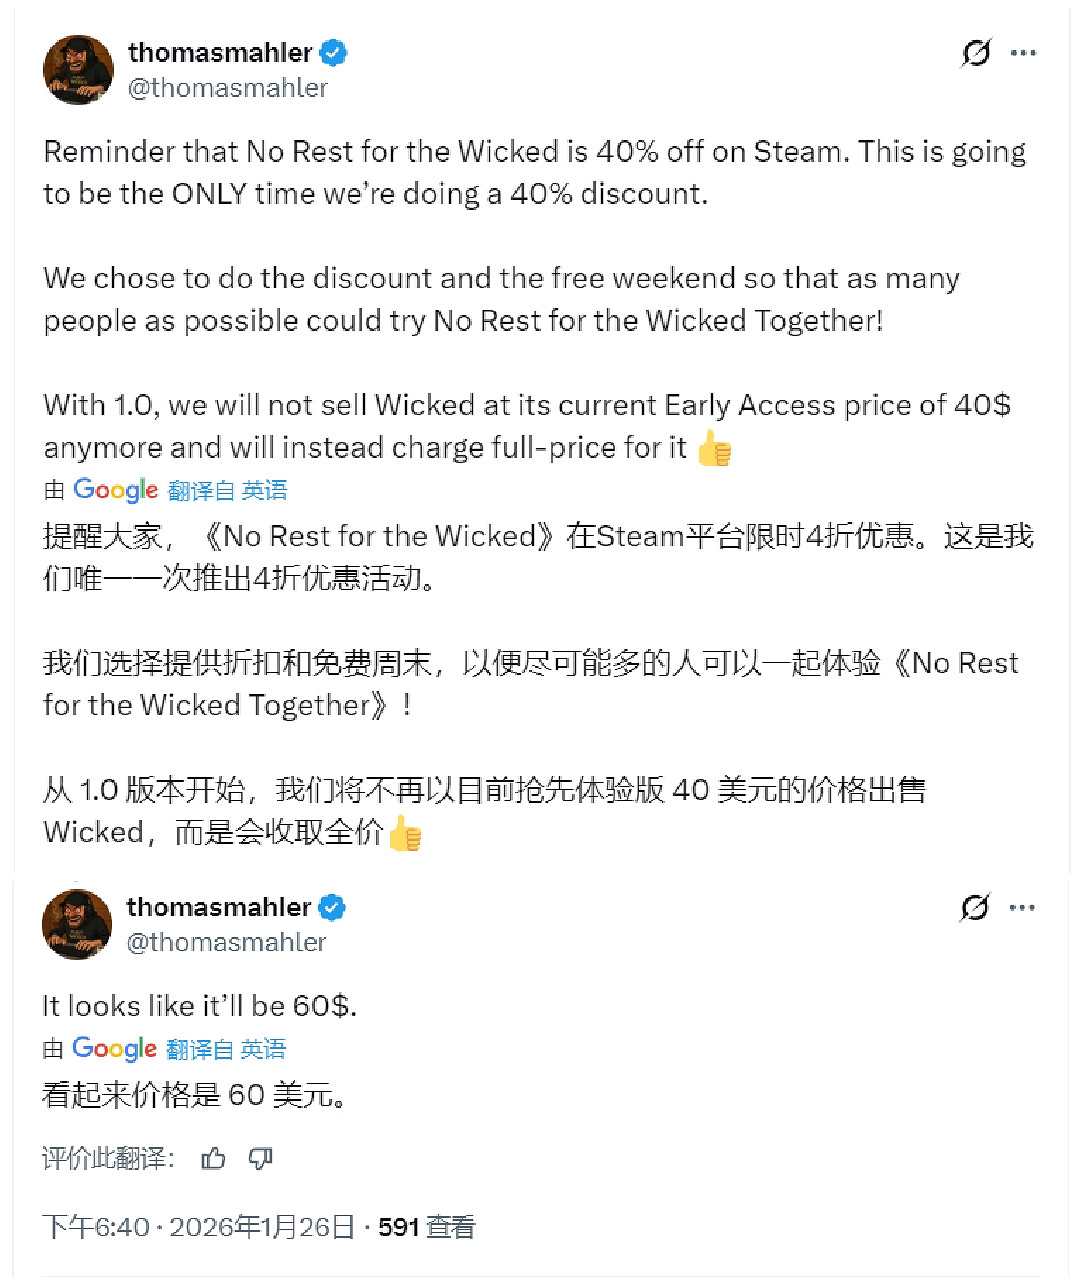This screenshot has height=1286, width=1080.
Task: Click thomasmahler's avatar on second tweet
Action: click(77, 924)
